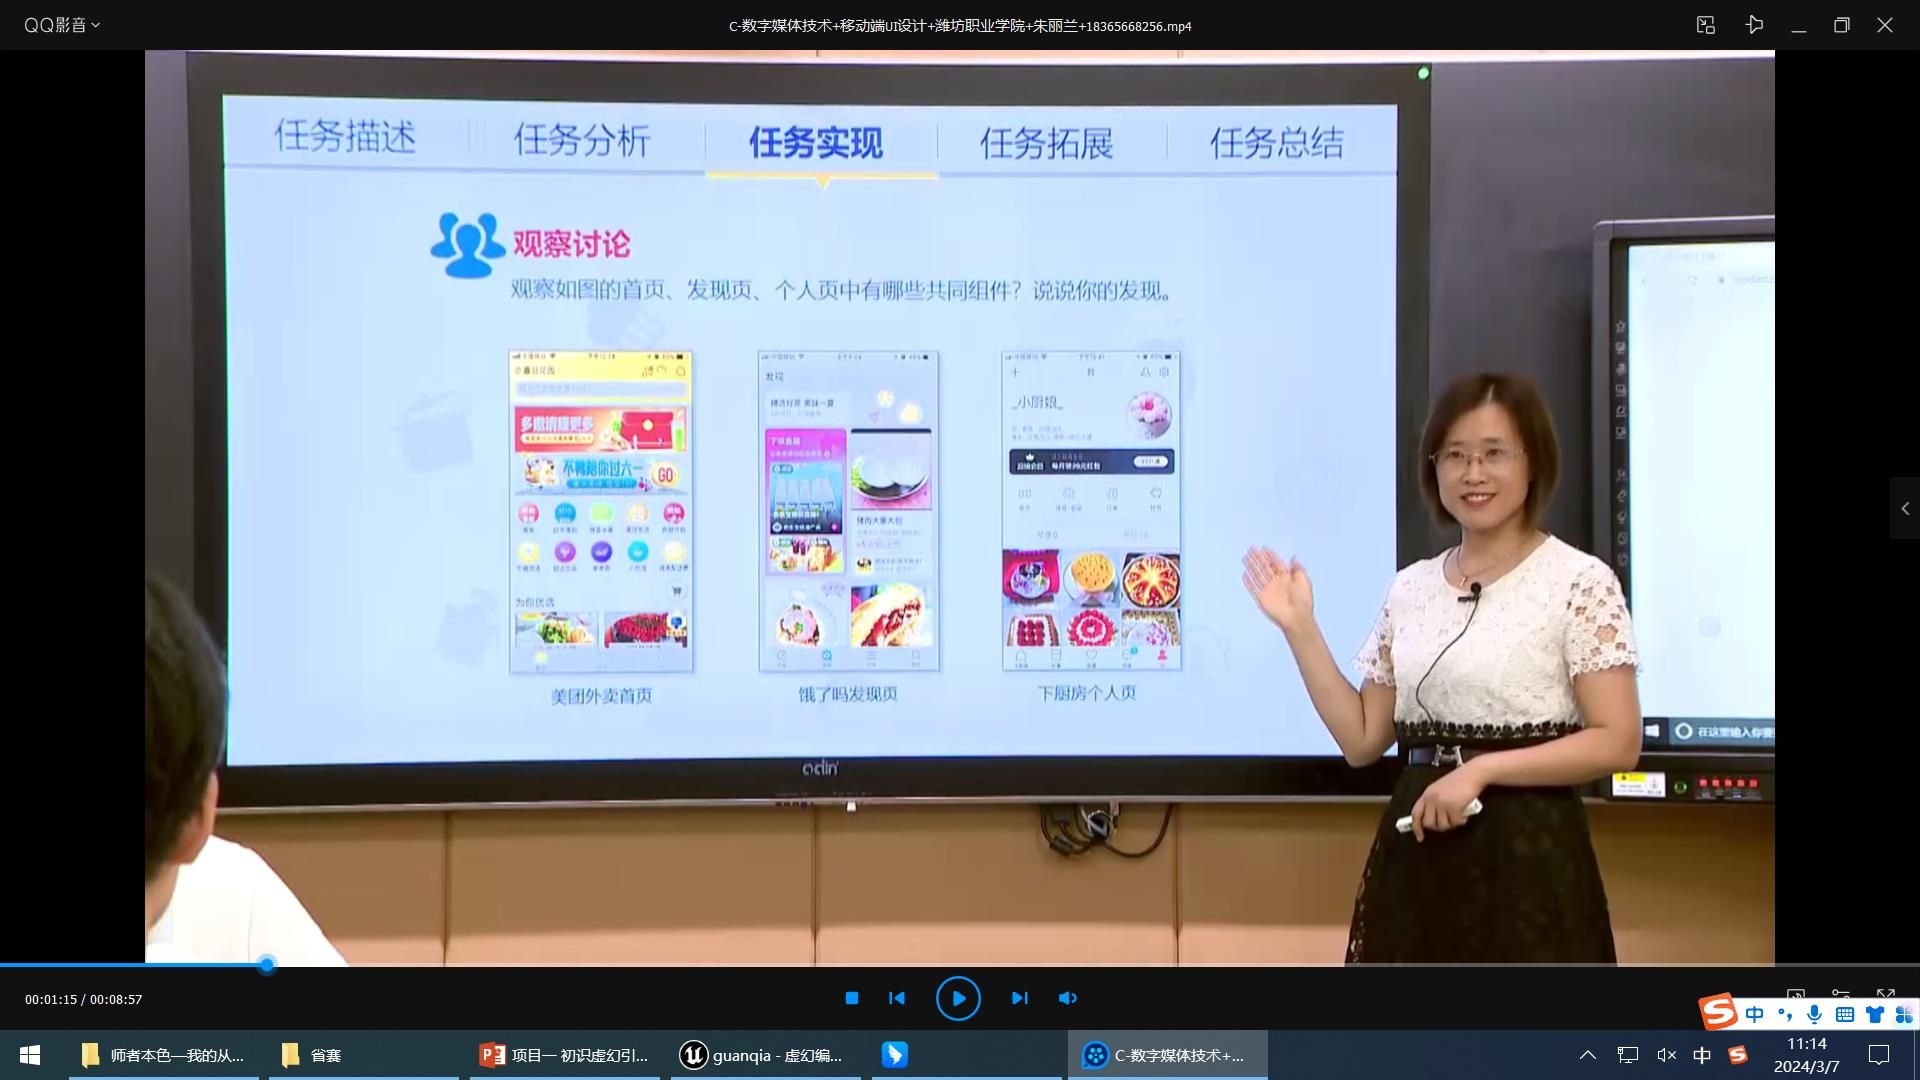1920x1080 pixels.
Task: Skip to previous video
Action: pyautogui.click(x=897, y=998)
